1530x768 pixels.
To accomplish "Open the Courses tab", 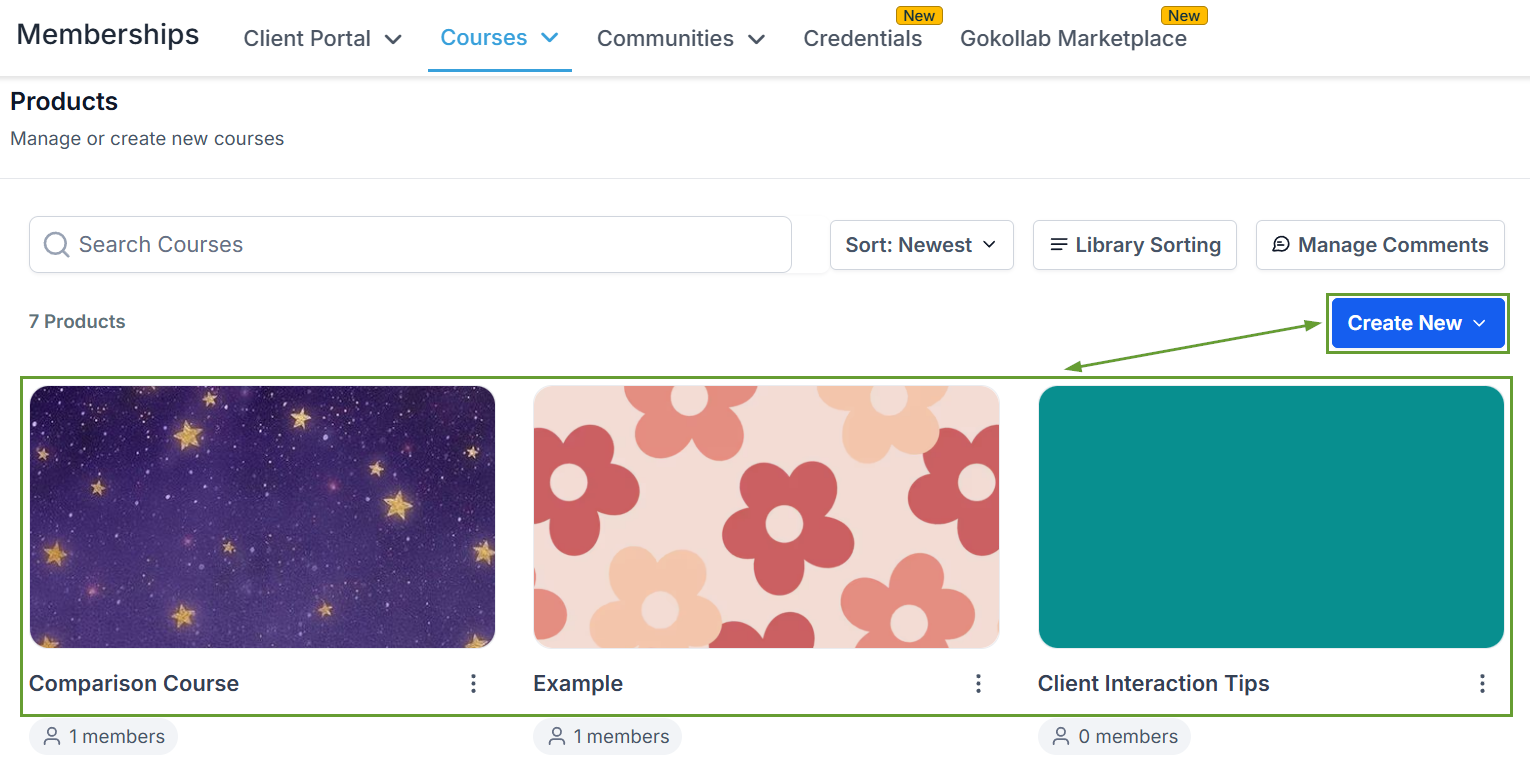I will click(x=498, y=38).
